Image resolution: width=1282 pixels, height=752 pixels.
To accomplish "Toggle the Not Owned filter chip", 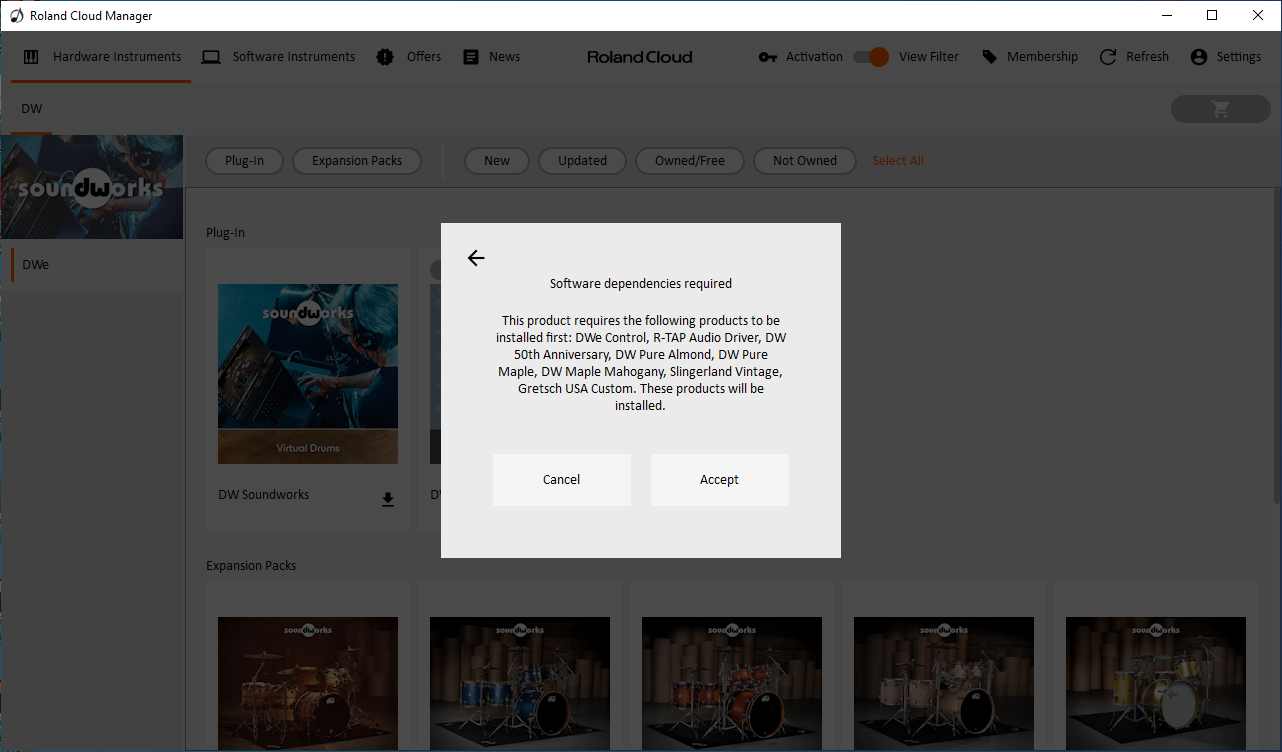I will (x=805, y=161).
